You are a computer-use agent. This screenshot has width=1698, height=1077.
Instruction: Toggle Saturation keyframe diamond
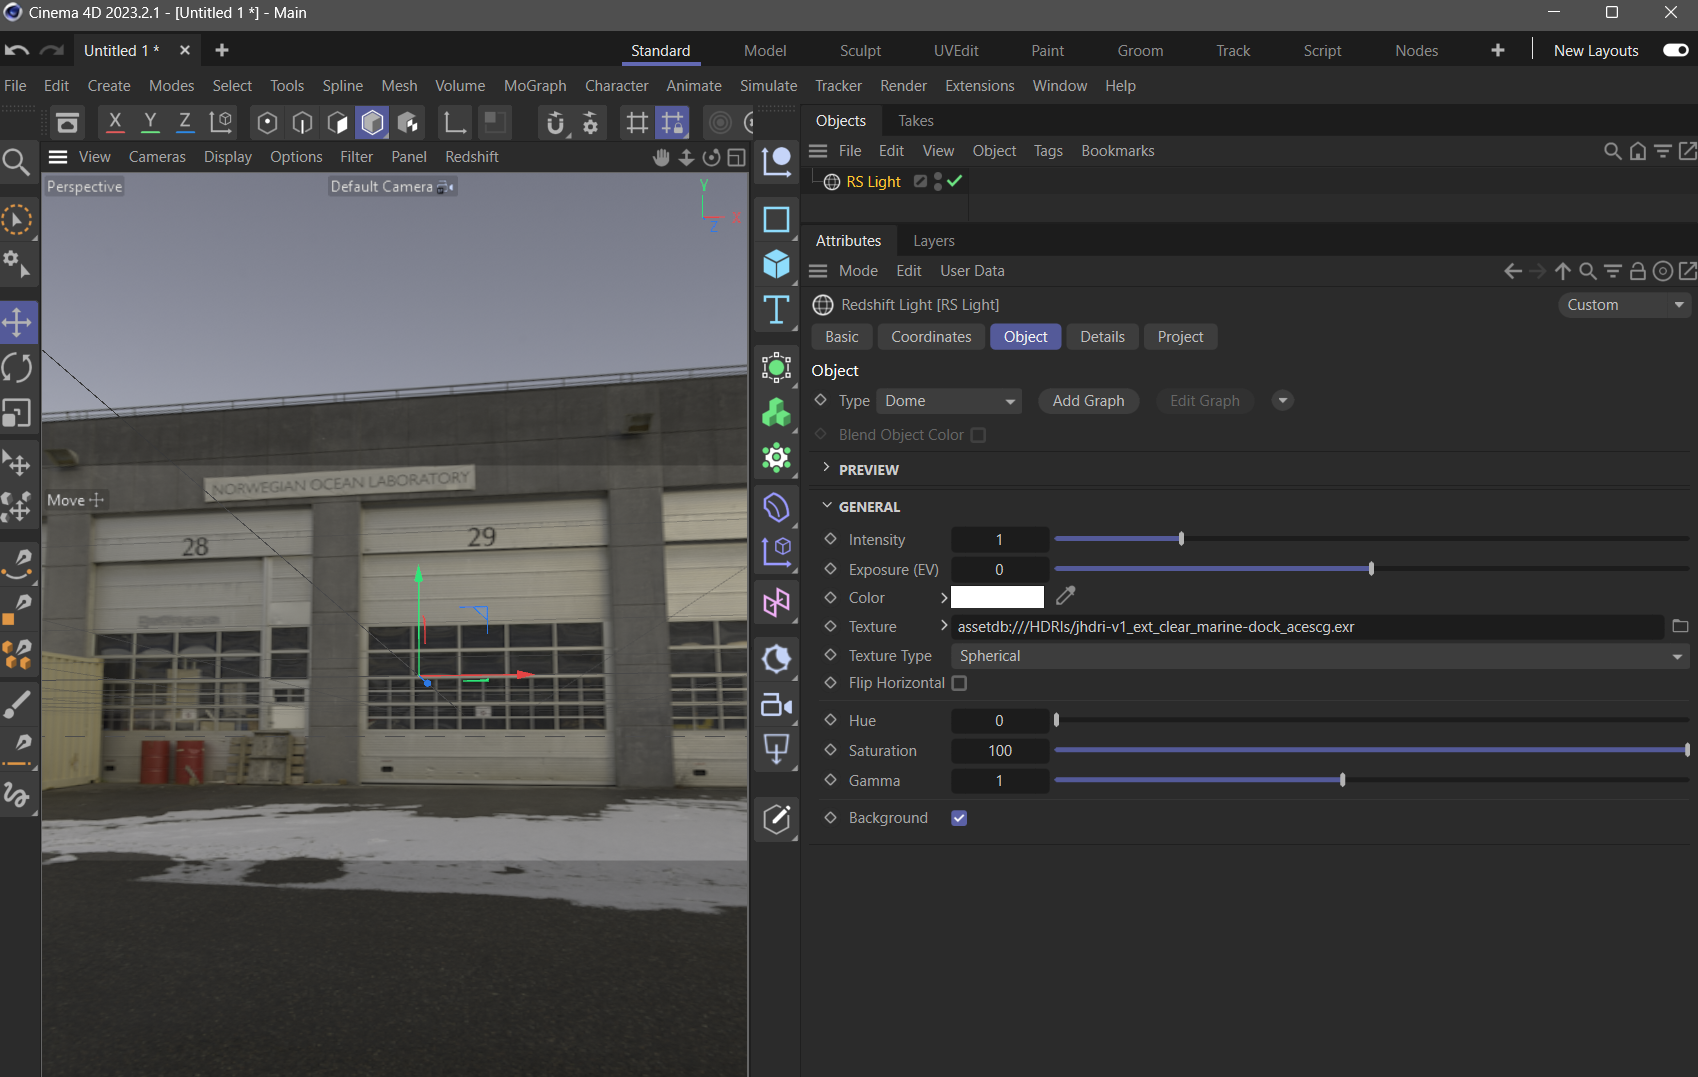tap(830, 750)
